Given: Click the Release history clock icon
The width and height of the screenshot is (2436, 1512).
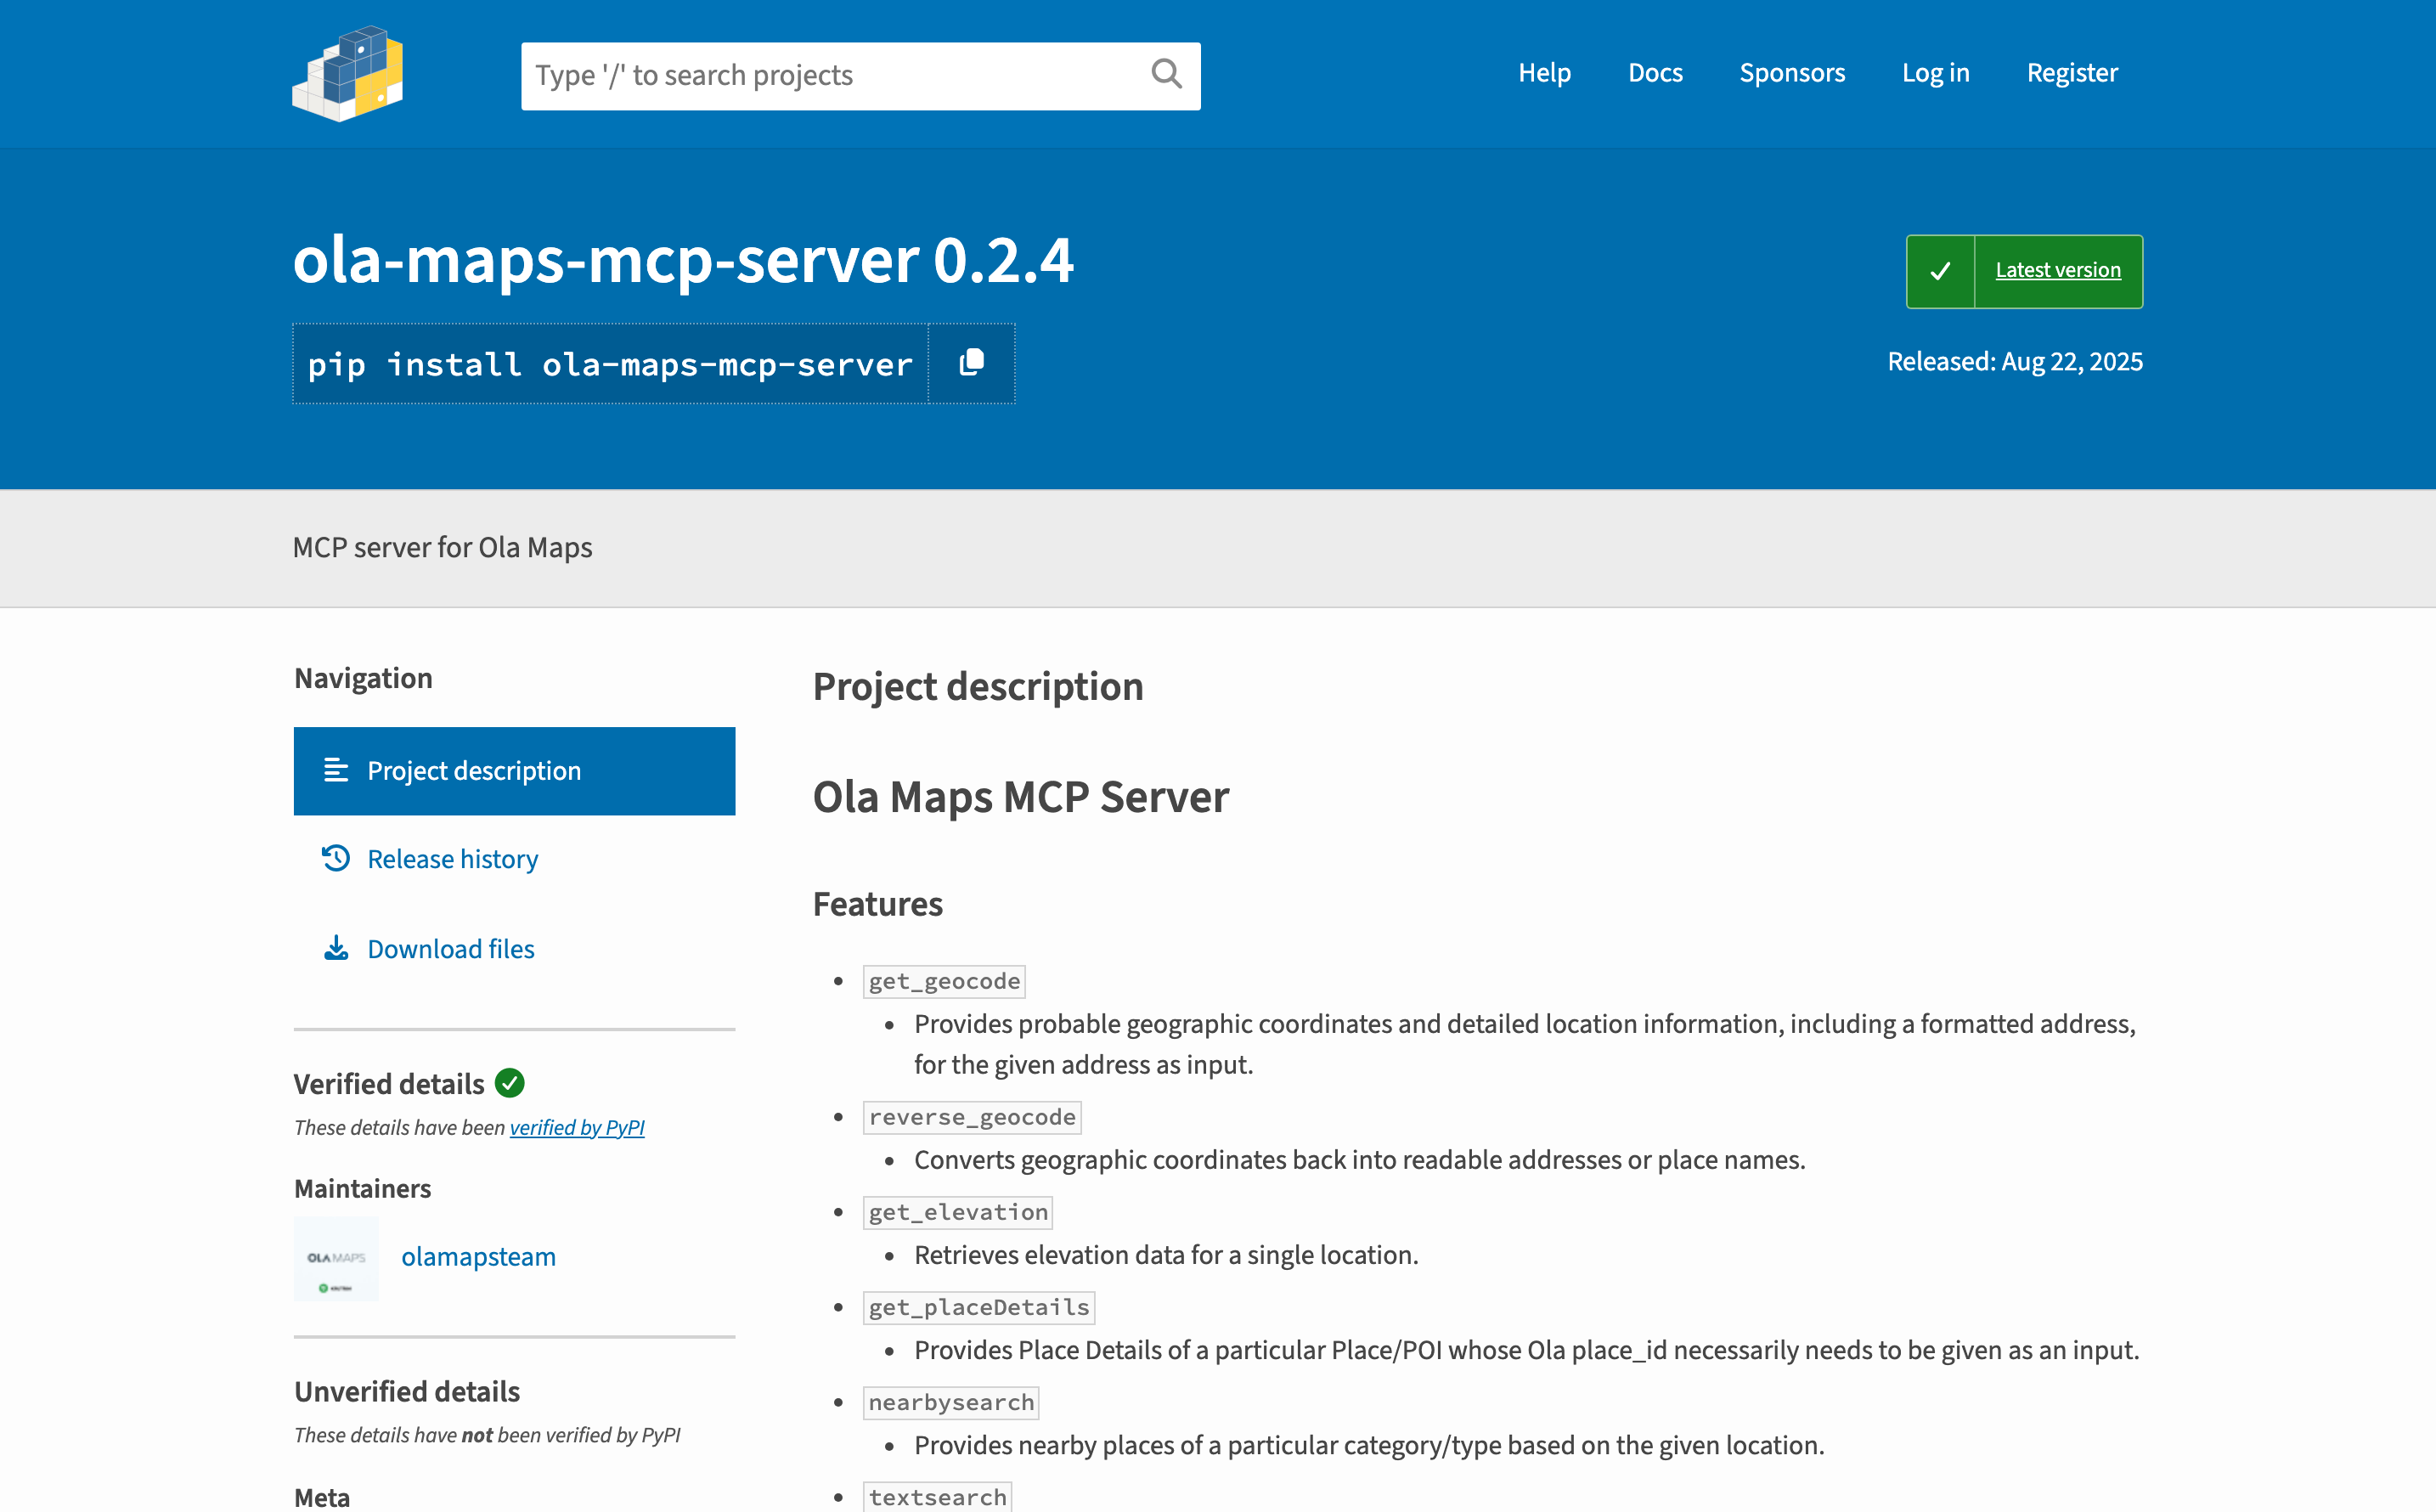Looking at the screenshot, I should (336, 859).
